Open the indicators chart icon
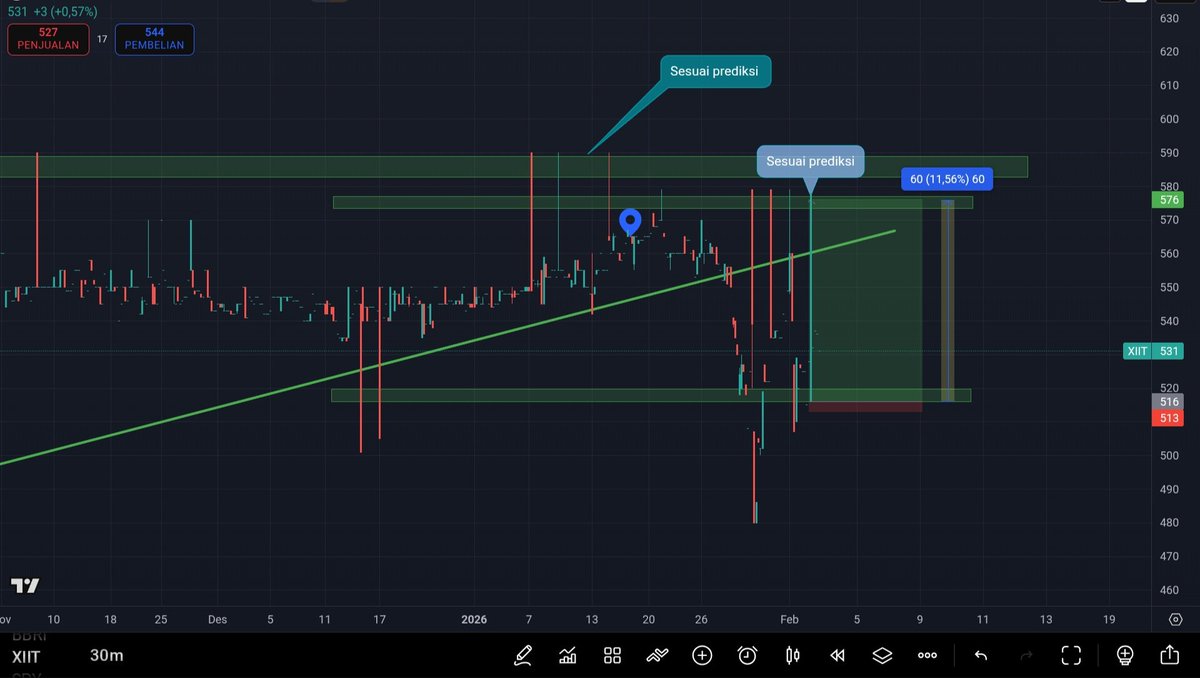This screenshot has width=1200, height=678. pyautogui.click(x=568, y=656)
